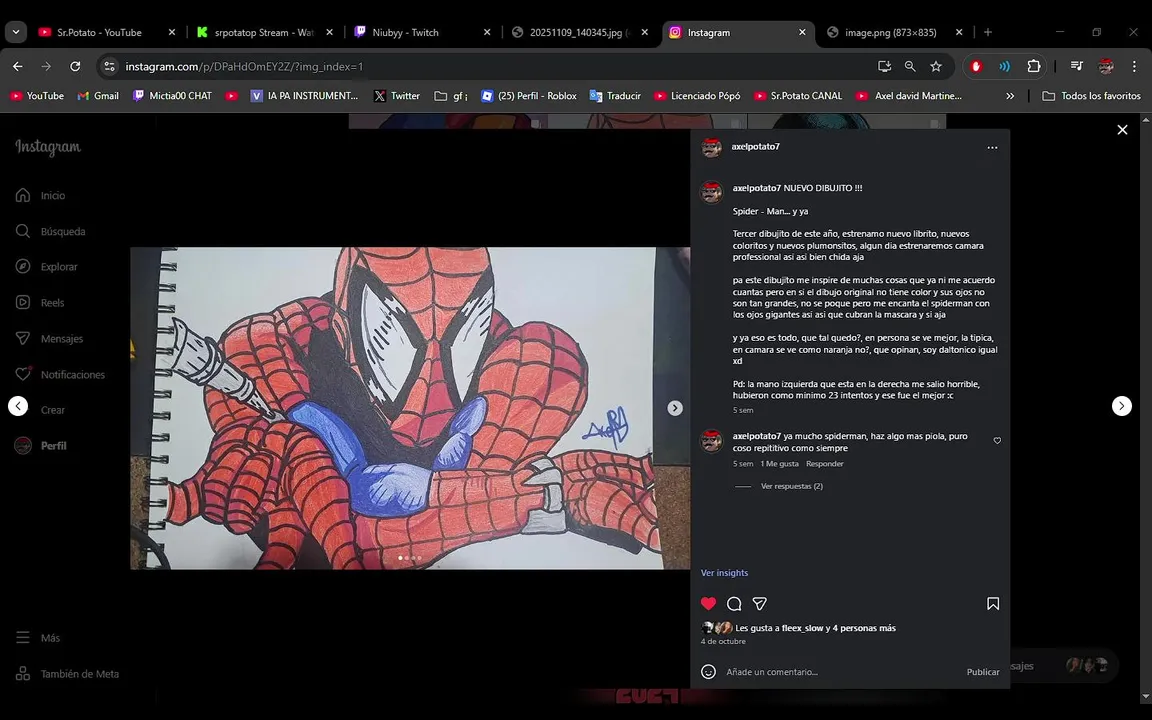Click the Instagram logo
Viewport: 1152px width, 720px height.
point(48,147)
